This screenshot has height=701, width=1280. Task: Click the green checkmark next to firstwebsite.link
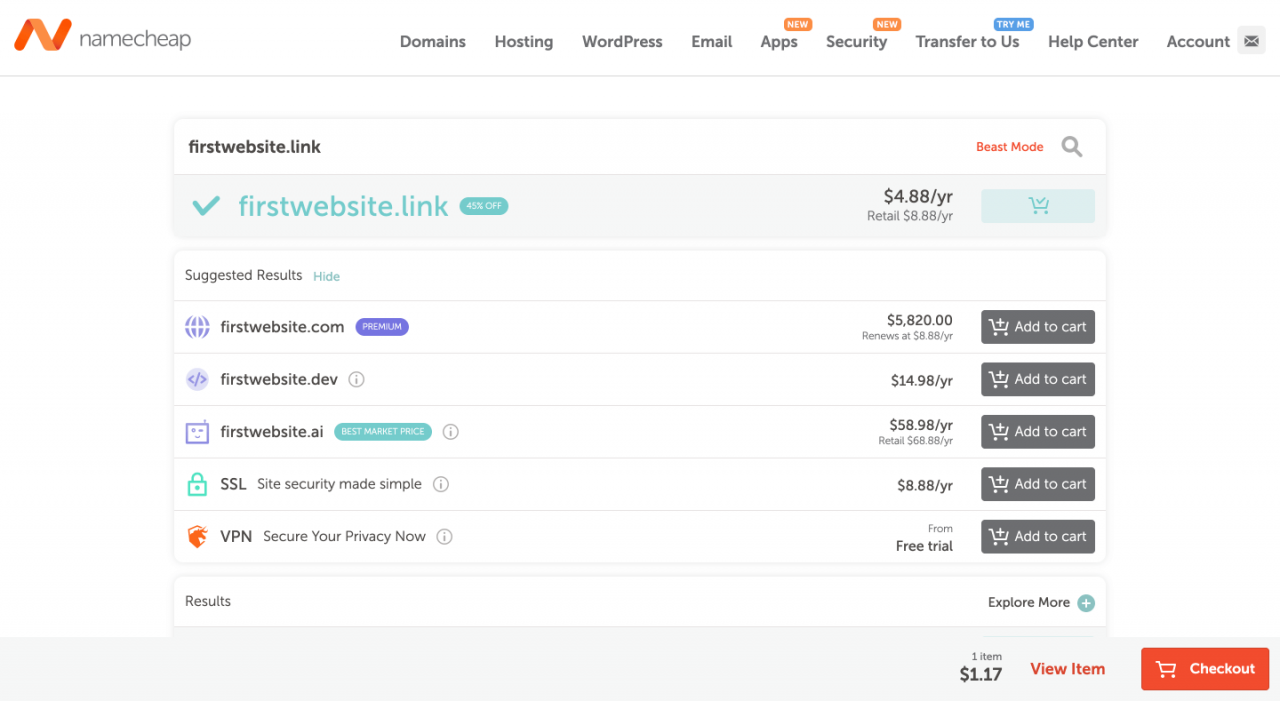[x=206, y=206]
